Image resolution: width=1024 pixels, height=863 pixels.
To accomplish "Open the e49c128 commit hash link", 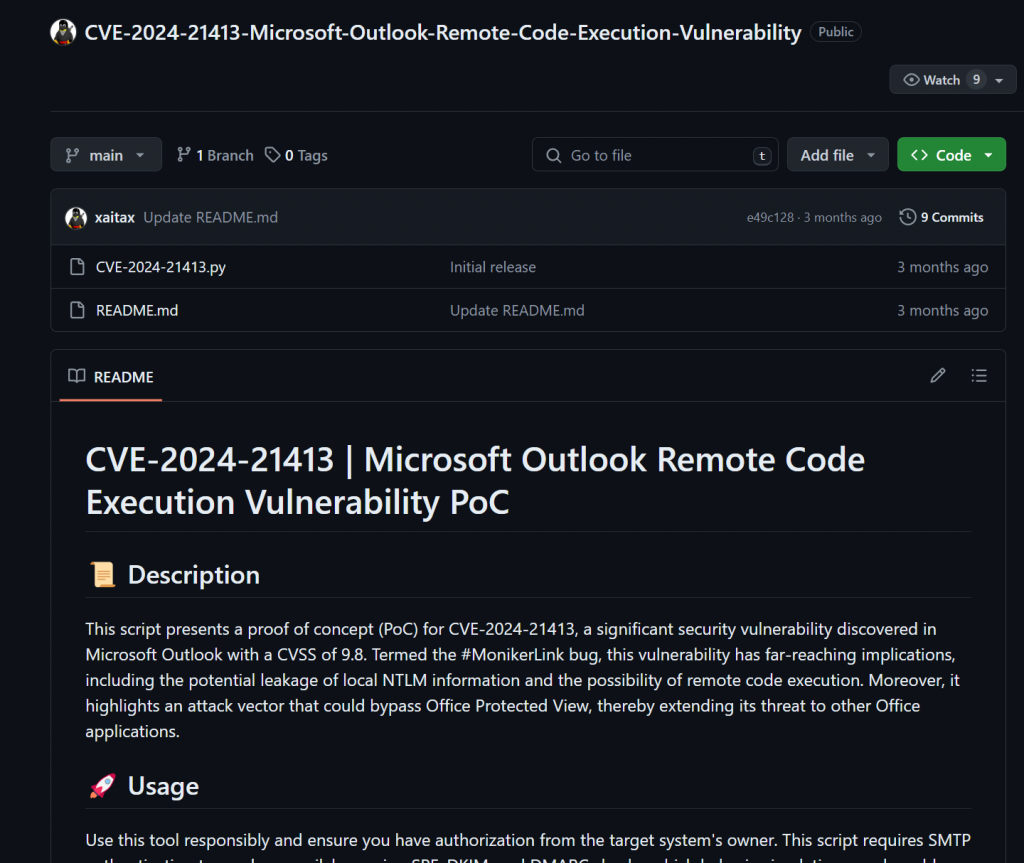I will (770, 217).
